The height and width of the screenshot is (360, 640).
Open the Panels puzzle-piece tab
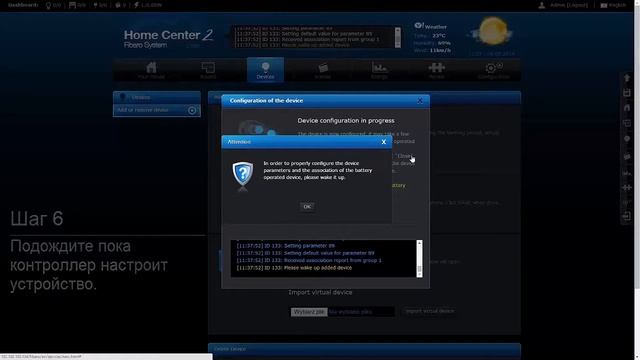pyautogui.click(x=436, y=70)
